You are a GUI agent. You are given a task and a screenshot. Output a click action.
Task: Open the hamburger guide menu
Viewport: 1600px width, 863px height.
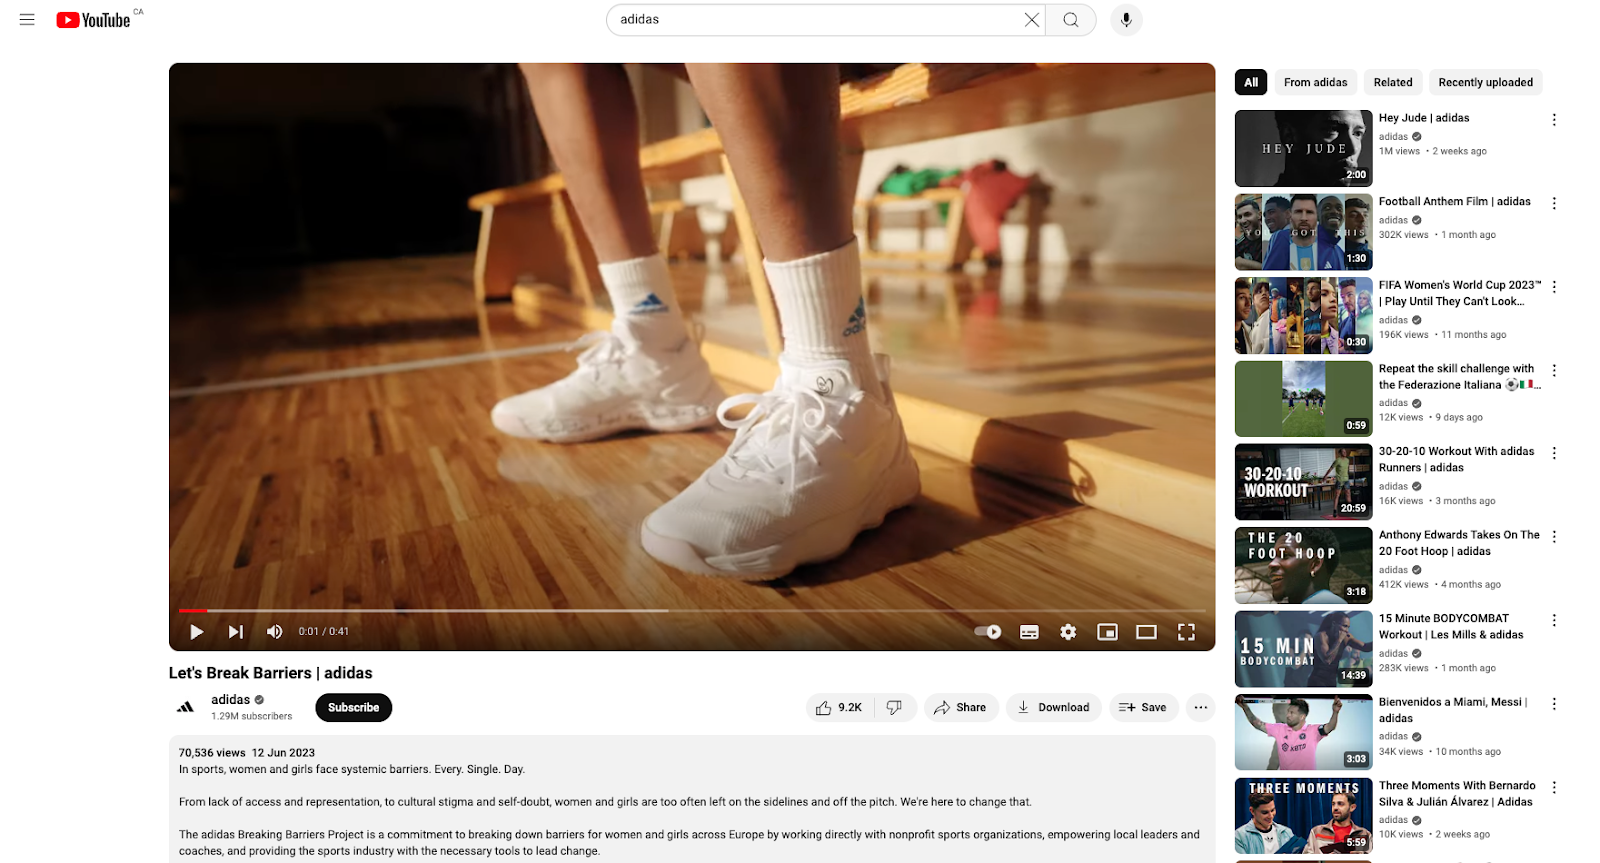point(27,20)
